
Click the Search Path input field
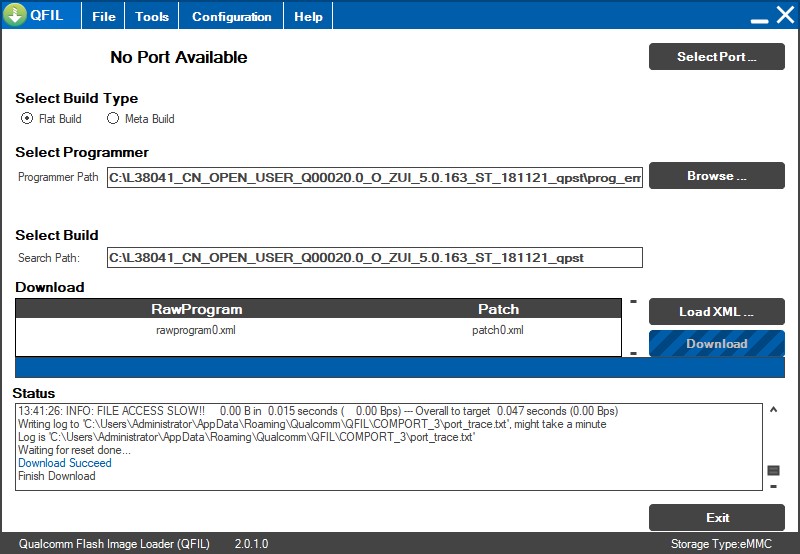coord(374,257)
